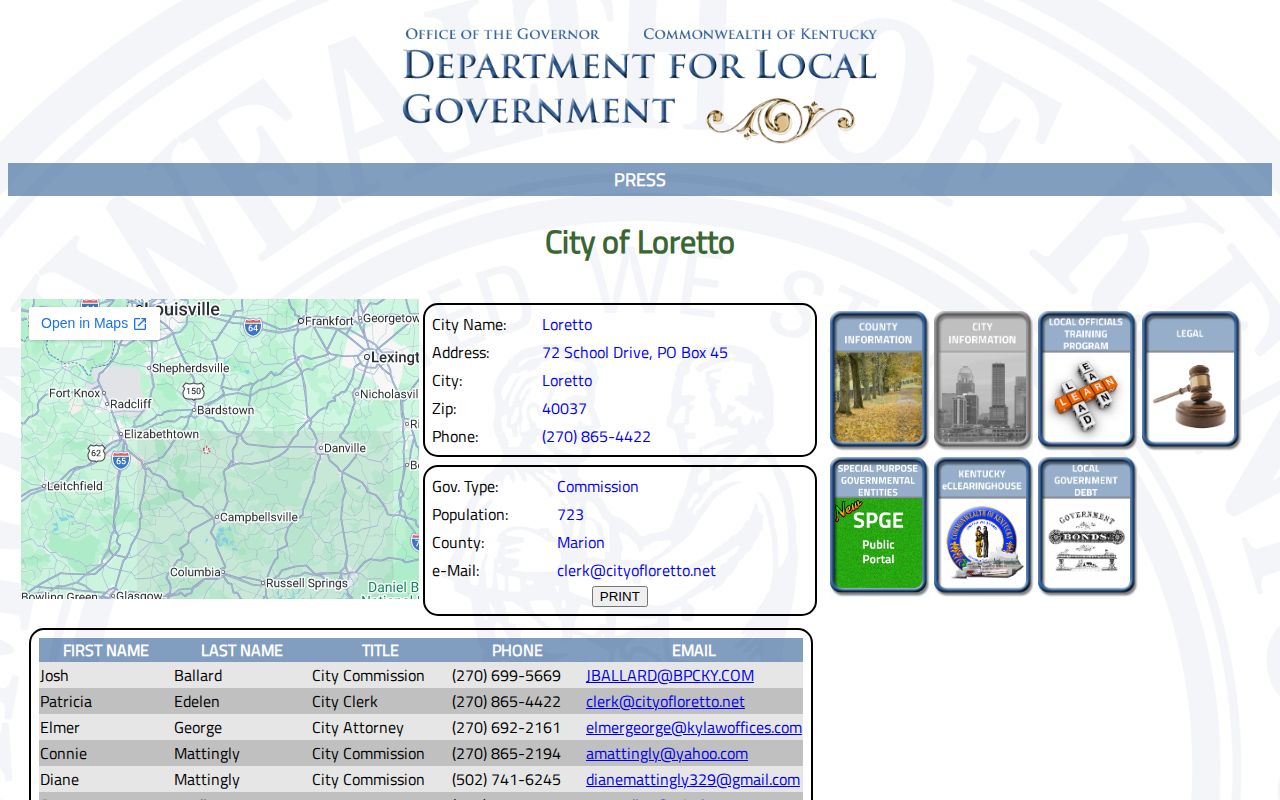
Task: Click the FIRST NAME column header
Action: (x=106, y=650)
